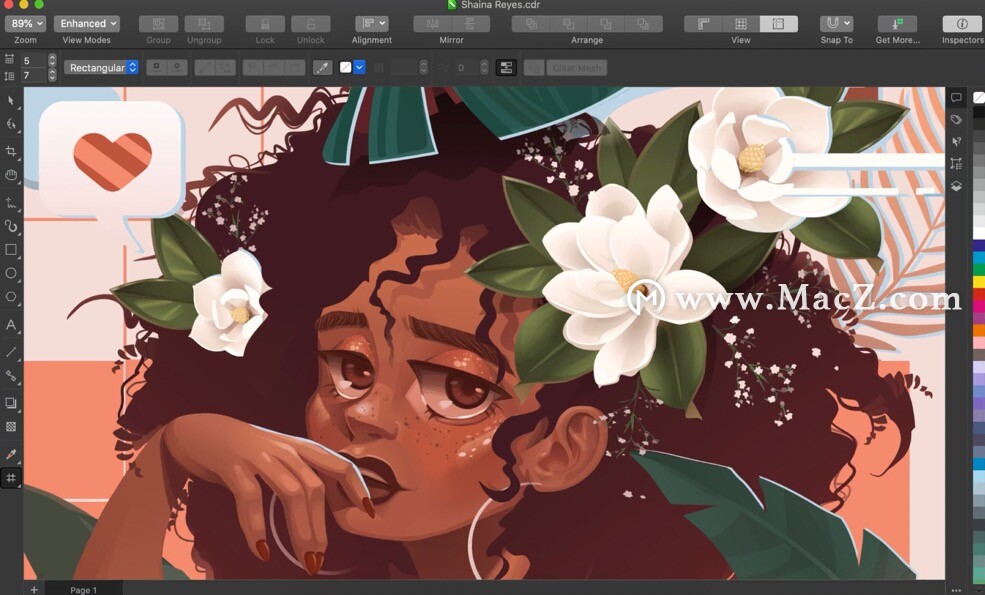The height and width of the screenshot is (595, 985).
Task: Step the mesh grid columns value
Action: [52, 60]
